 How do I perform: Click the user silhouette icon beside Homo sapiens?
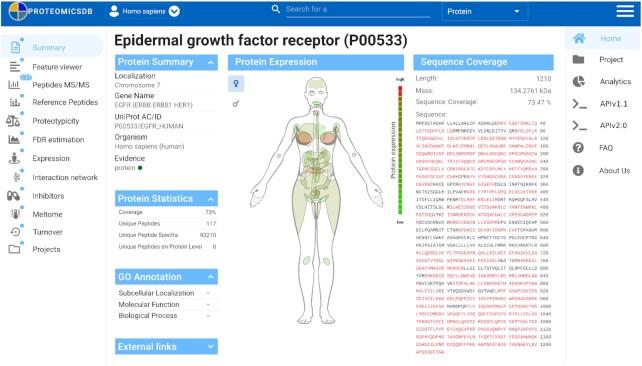(114, 11)
